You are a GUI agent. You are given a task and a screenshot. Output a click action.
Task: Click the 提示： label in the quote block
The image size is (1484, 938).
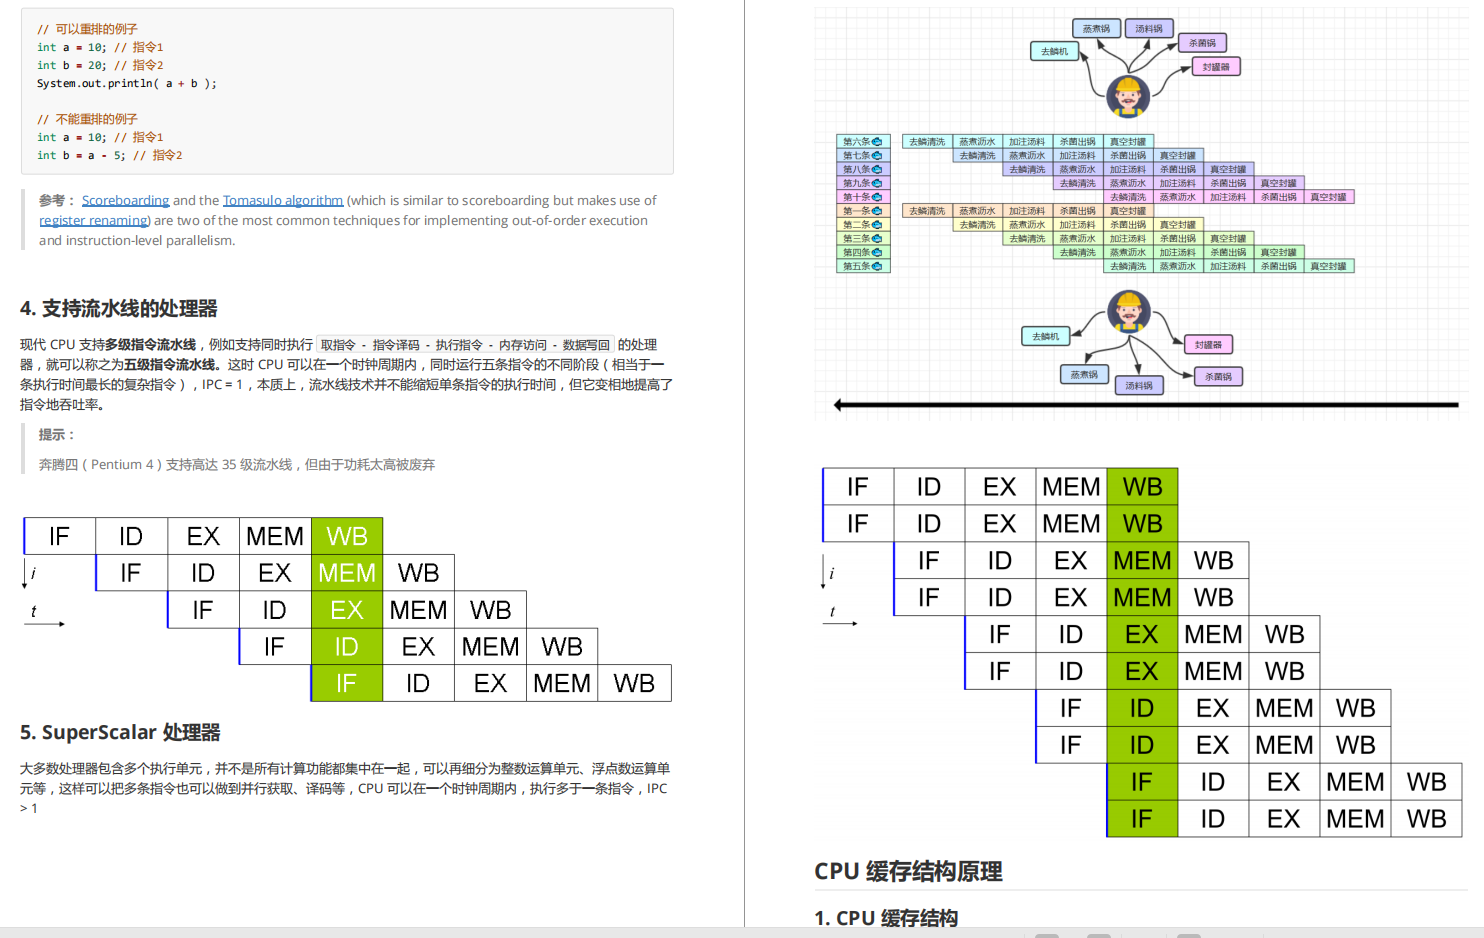[x=57, y=434]
